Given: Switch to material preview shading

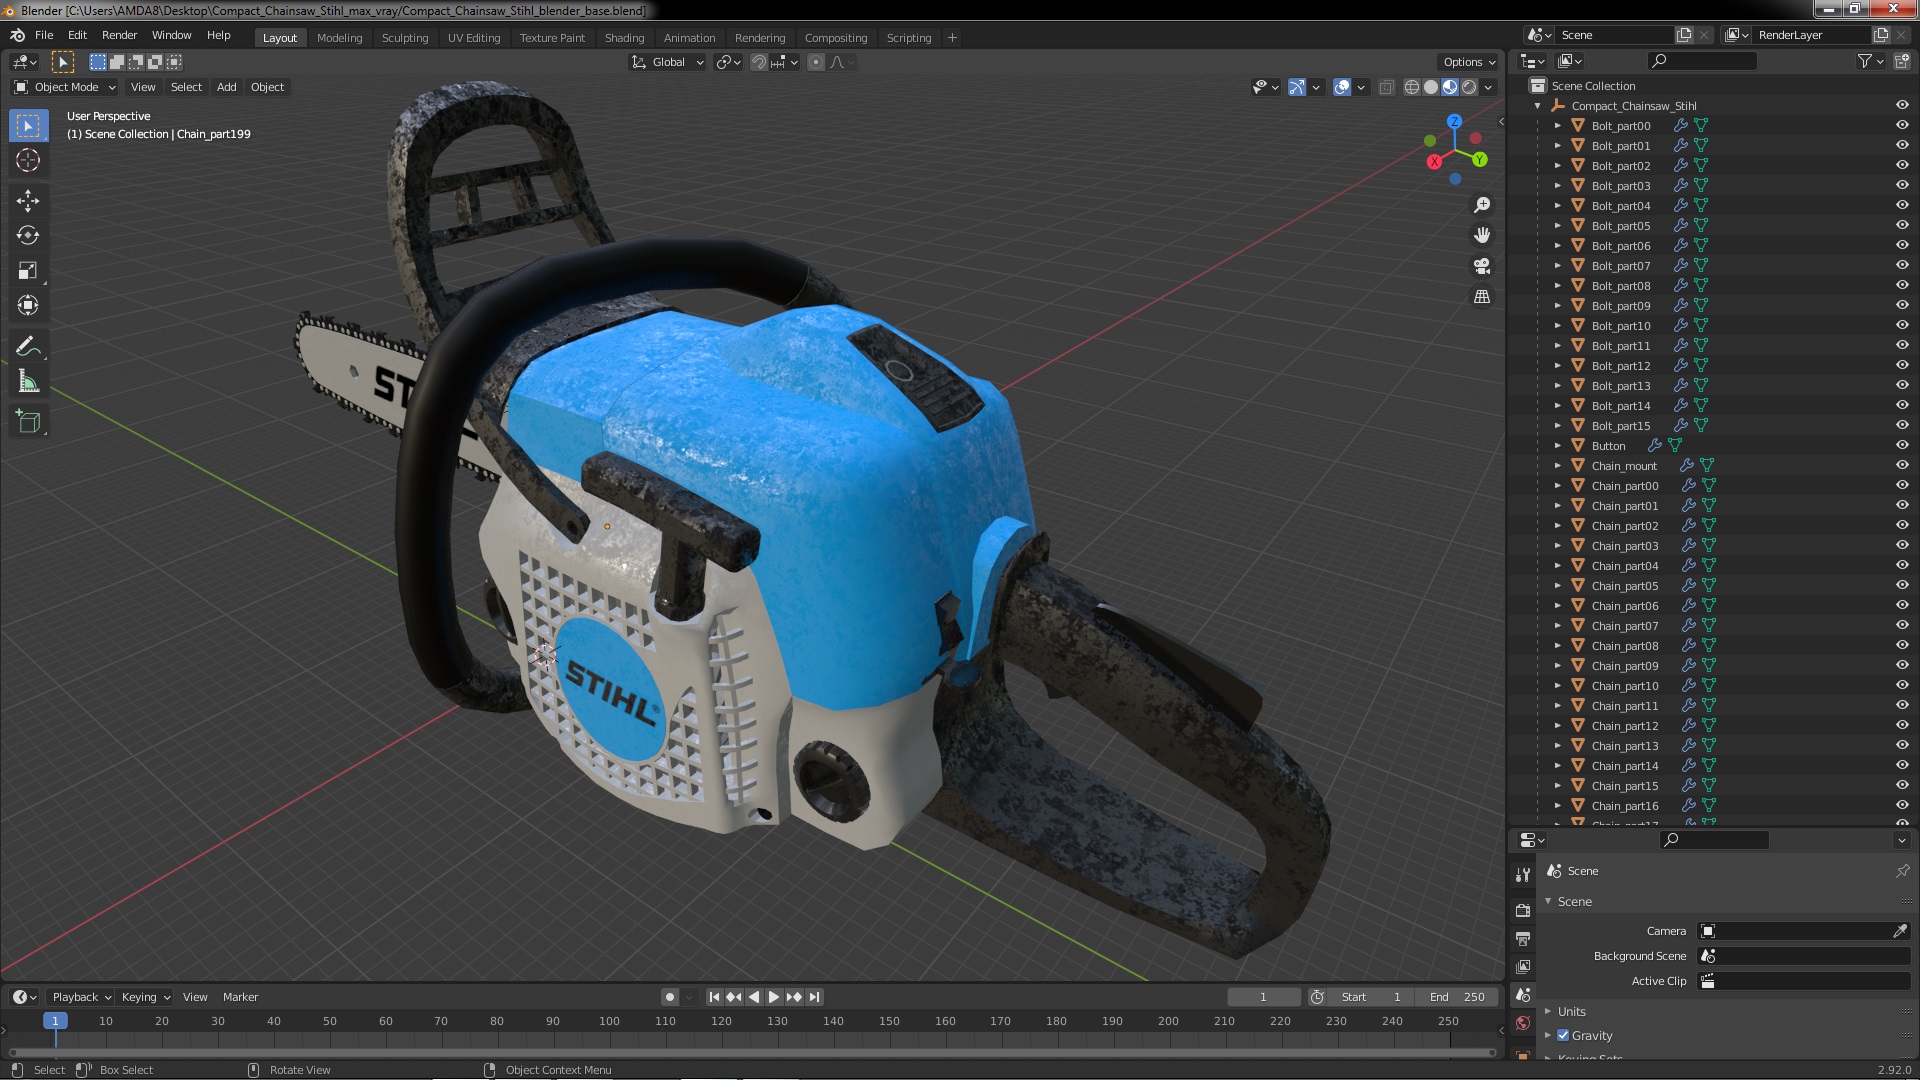Looking at the screenshot, I should pyautogui.click(x=1450, y=87).
